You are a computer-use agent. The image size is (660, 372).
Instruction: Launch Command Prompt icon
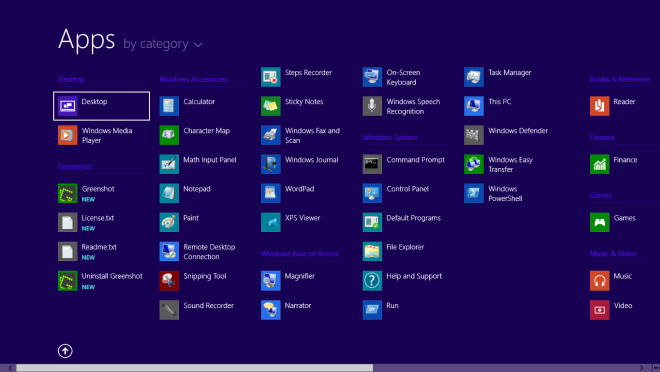pos(373,164)
